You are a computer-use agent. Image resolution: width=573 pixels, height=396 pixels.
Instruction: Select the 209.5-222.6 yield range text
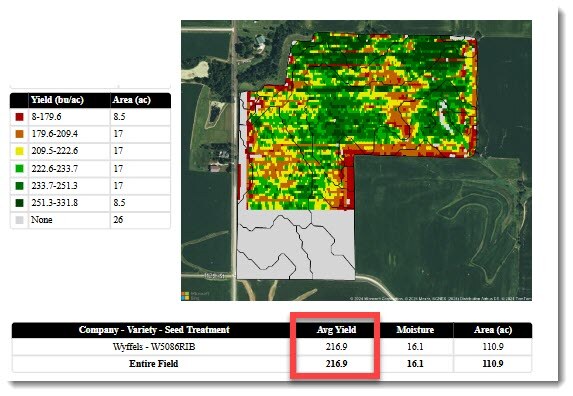coord(54,151)
